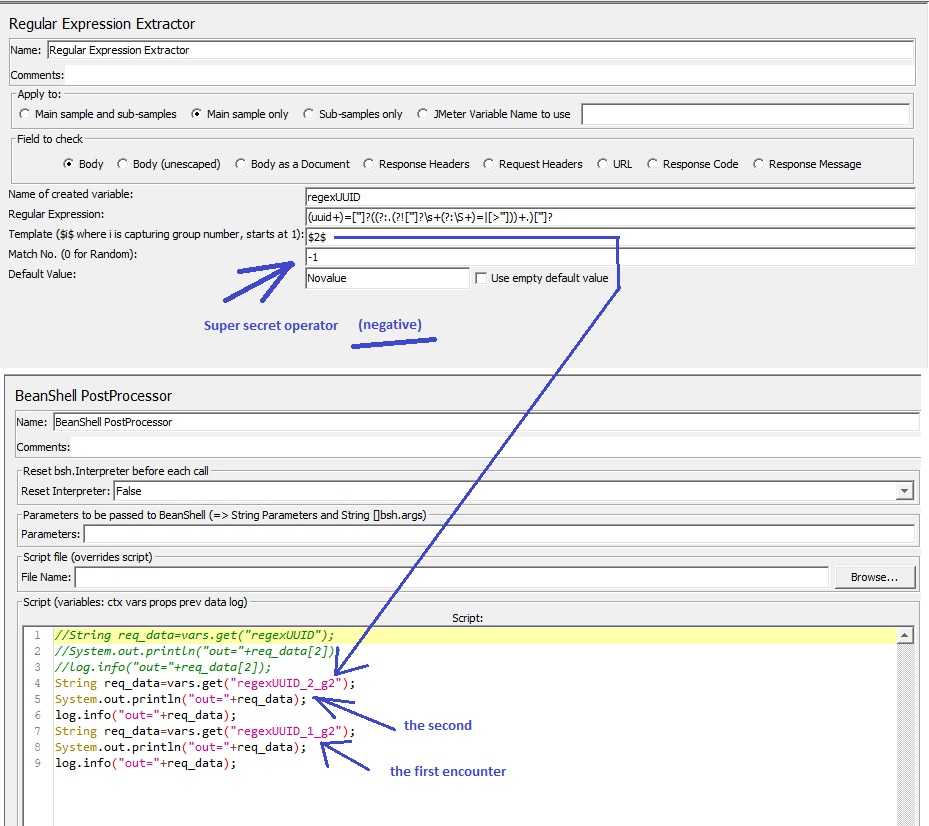The height and width of the screenshot is (826, 929).
Task: Click the Browse... button for script file
Action: 874,577
